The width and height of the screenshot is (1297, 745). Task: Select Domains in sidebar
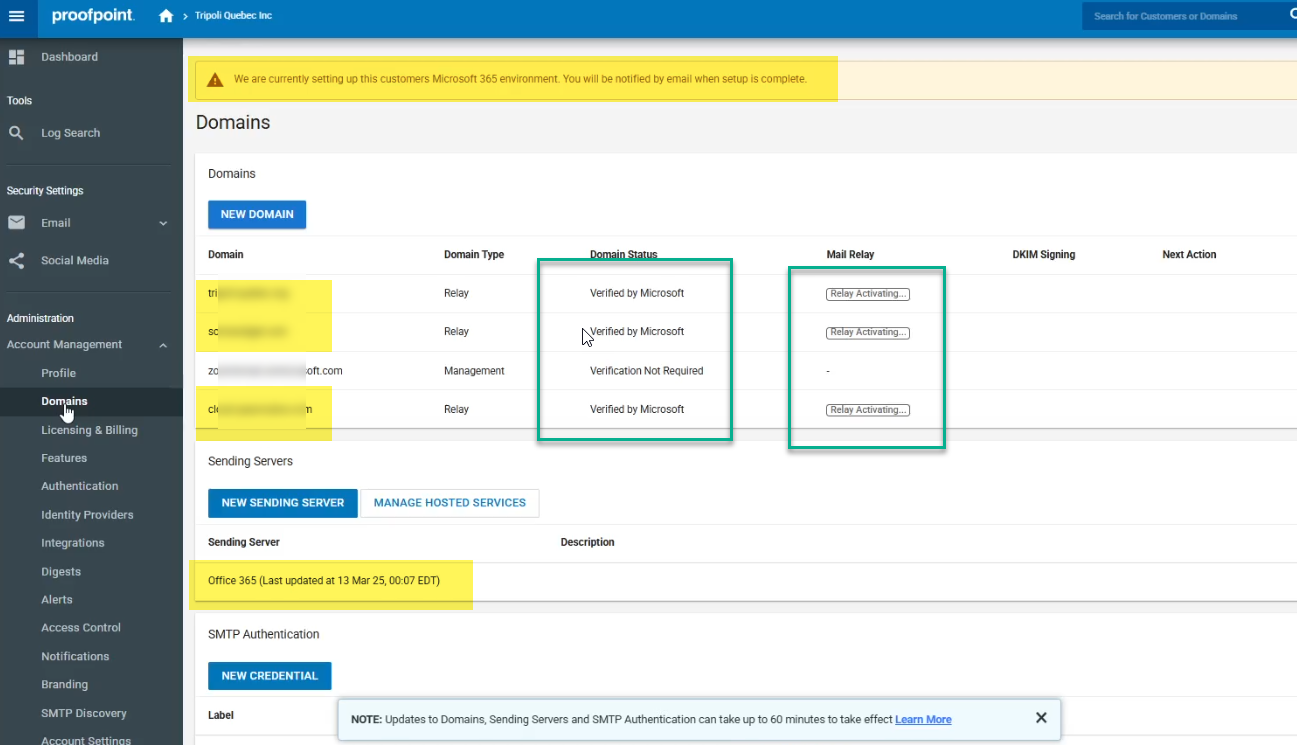(x=64, y=401)
